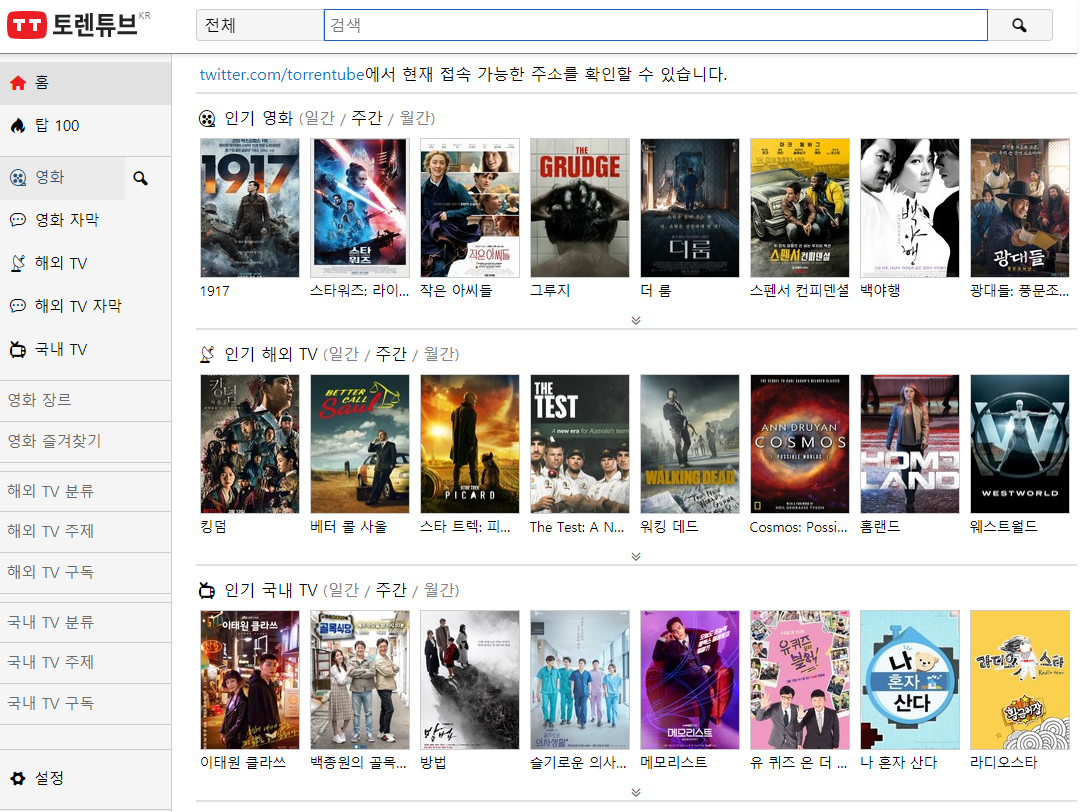Open the 슬기로운 의사생활 poster
Screen dimensions: 1088x812
point(579,679)
